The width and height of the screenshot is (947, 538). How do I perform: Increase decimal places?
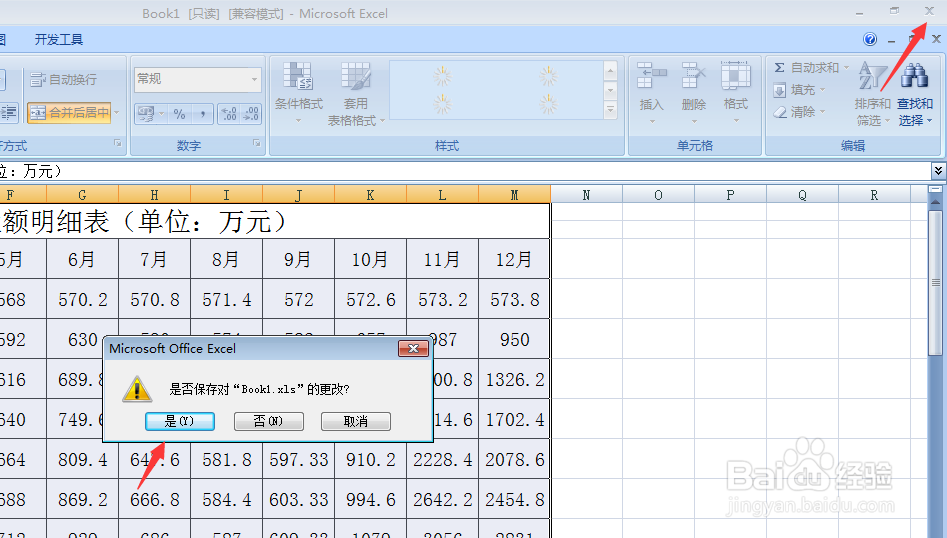pyautogui.click(x=229, y=114)
